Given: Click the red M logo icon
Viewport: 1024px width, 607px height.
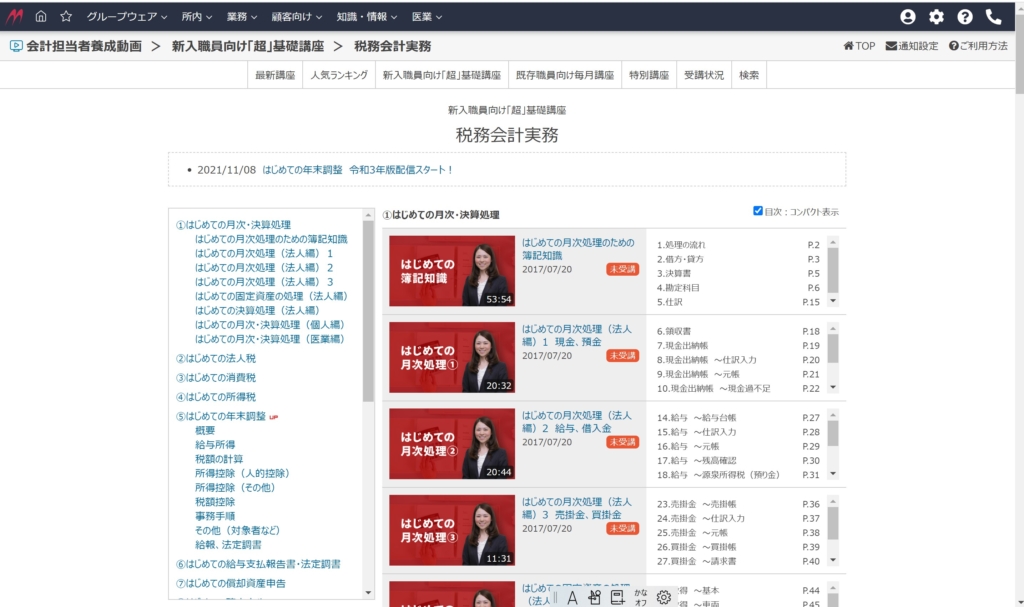Looking at the screenshot, I should 14,16.
